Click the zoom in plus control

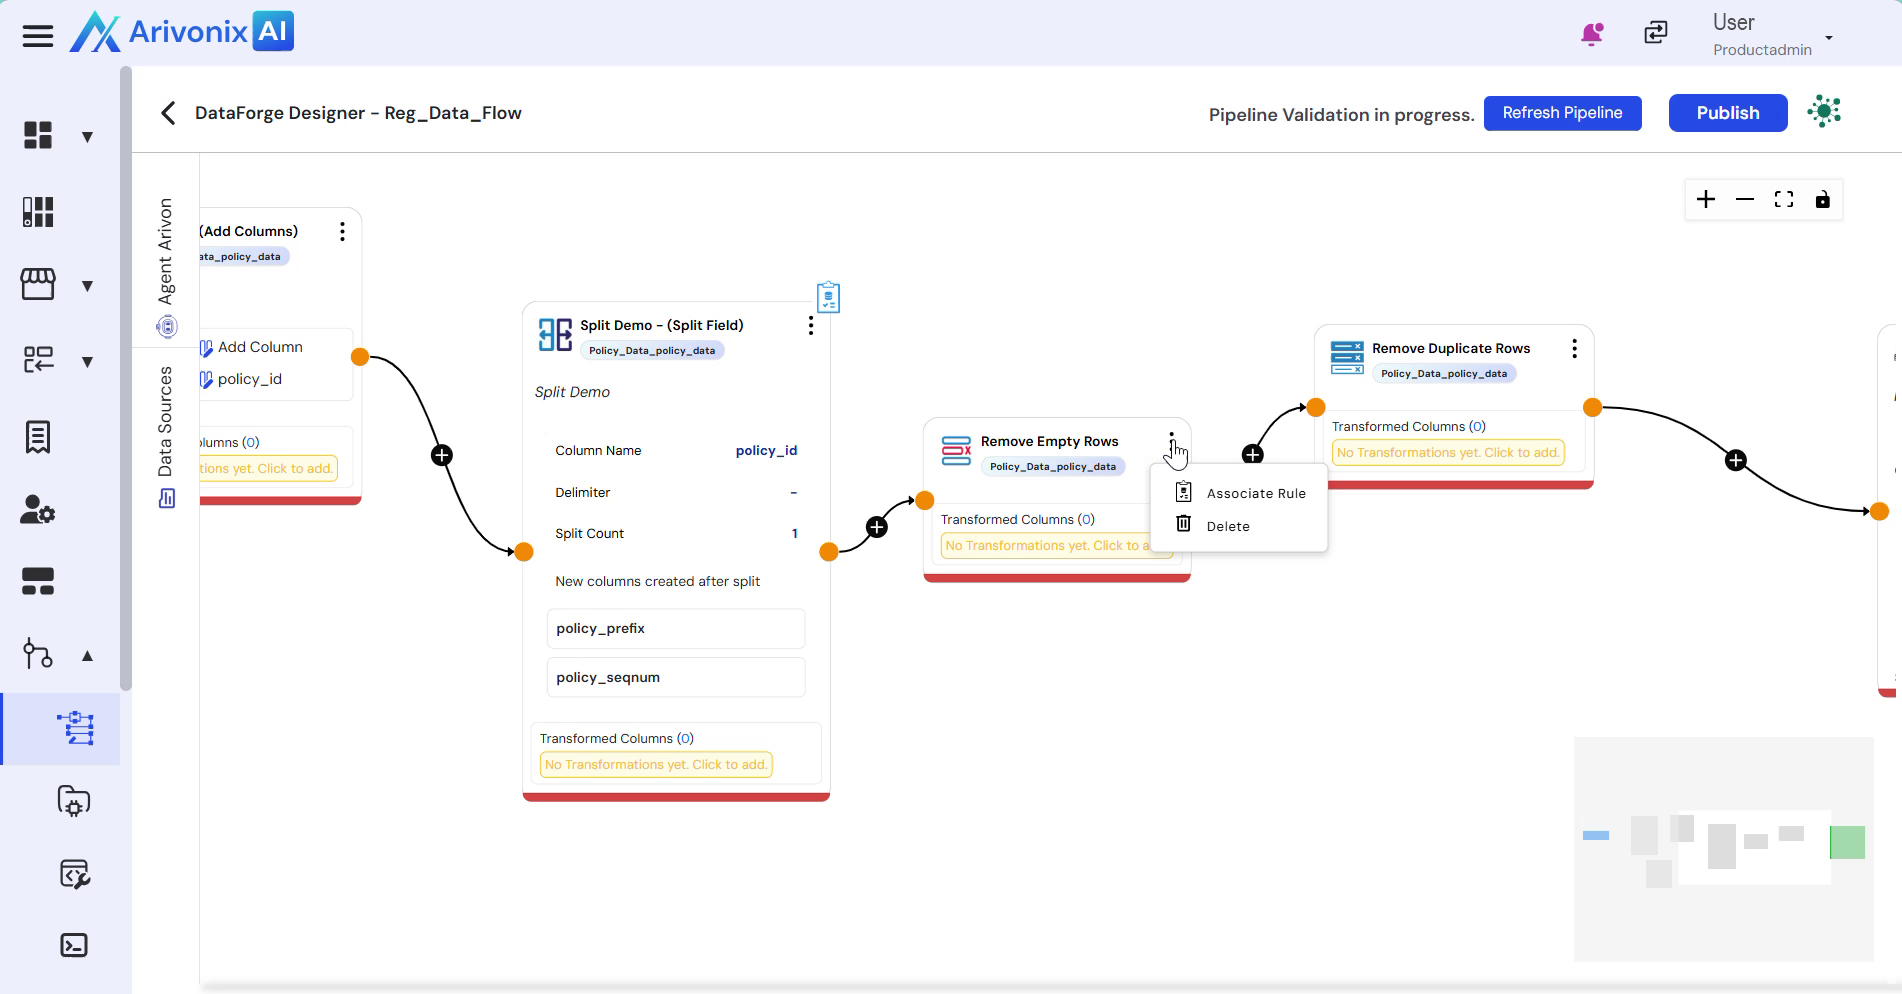(x=1706, y=200)
